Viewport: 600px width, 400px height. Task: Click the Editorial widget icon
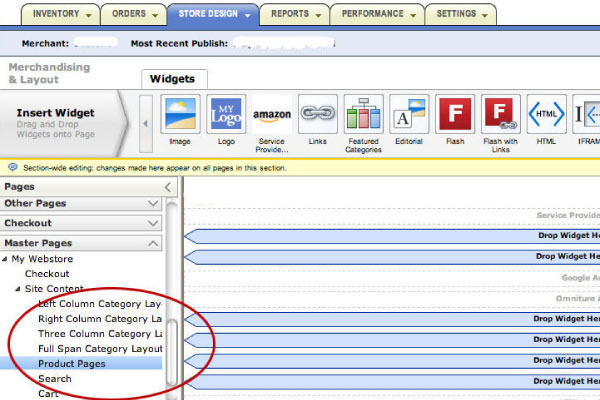tap(409, 116)
